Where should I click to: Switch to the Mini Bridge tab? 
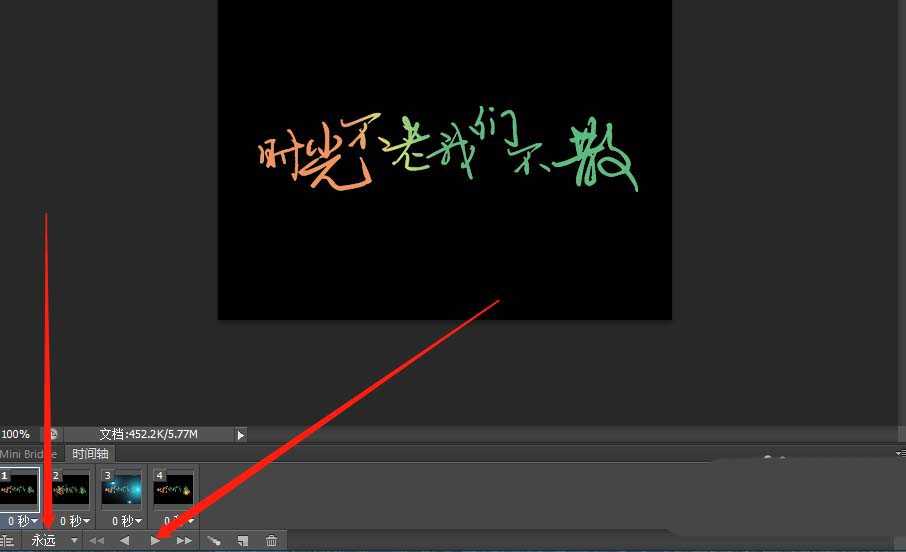pos(28,454)
